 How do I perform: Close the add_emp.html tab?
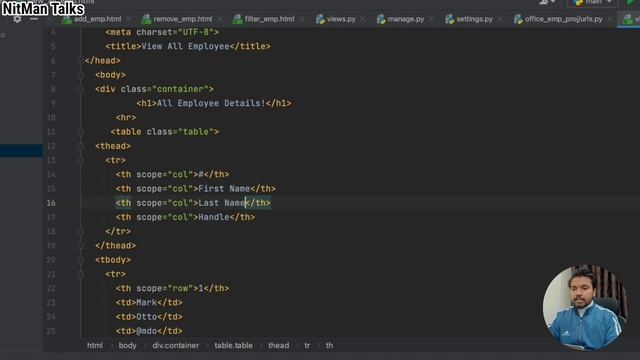click(x=129, y=19)
